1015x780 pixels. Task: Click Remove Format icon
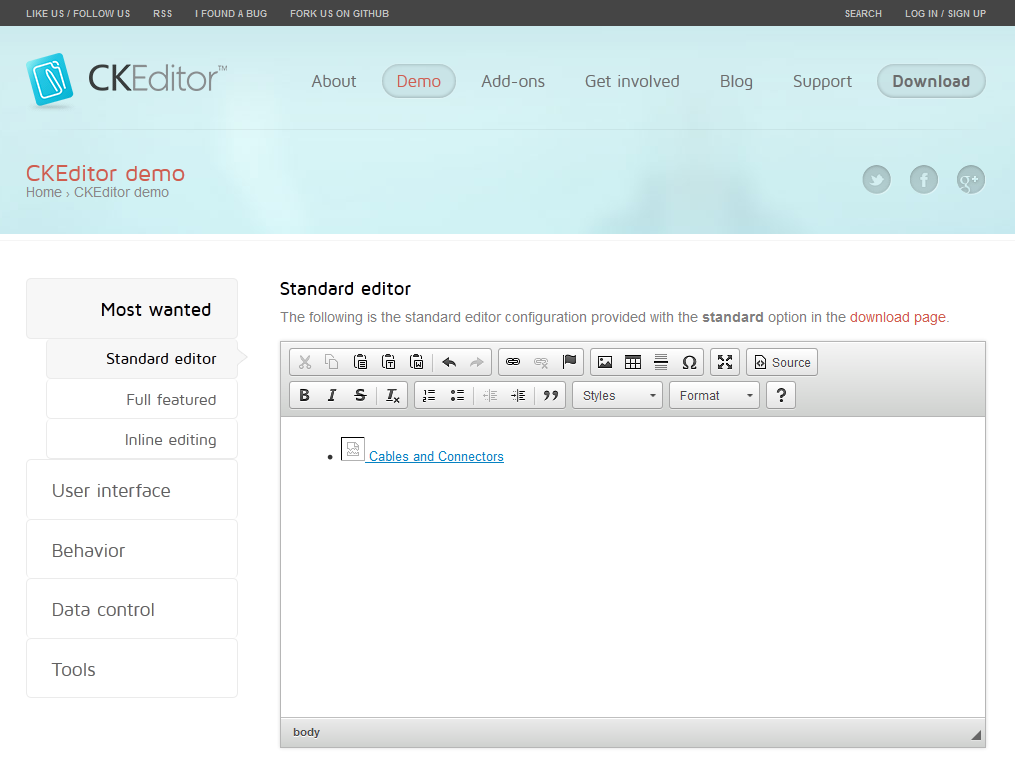click(392, 396)
